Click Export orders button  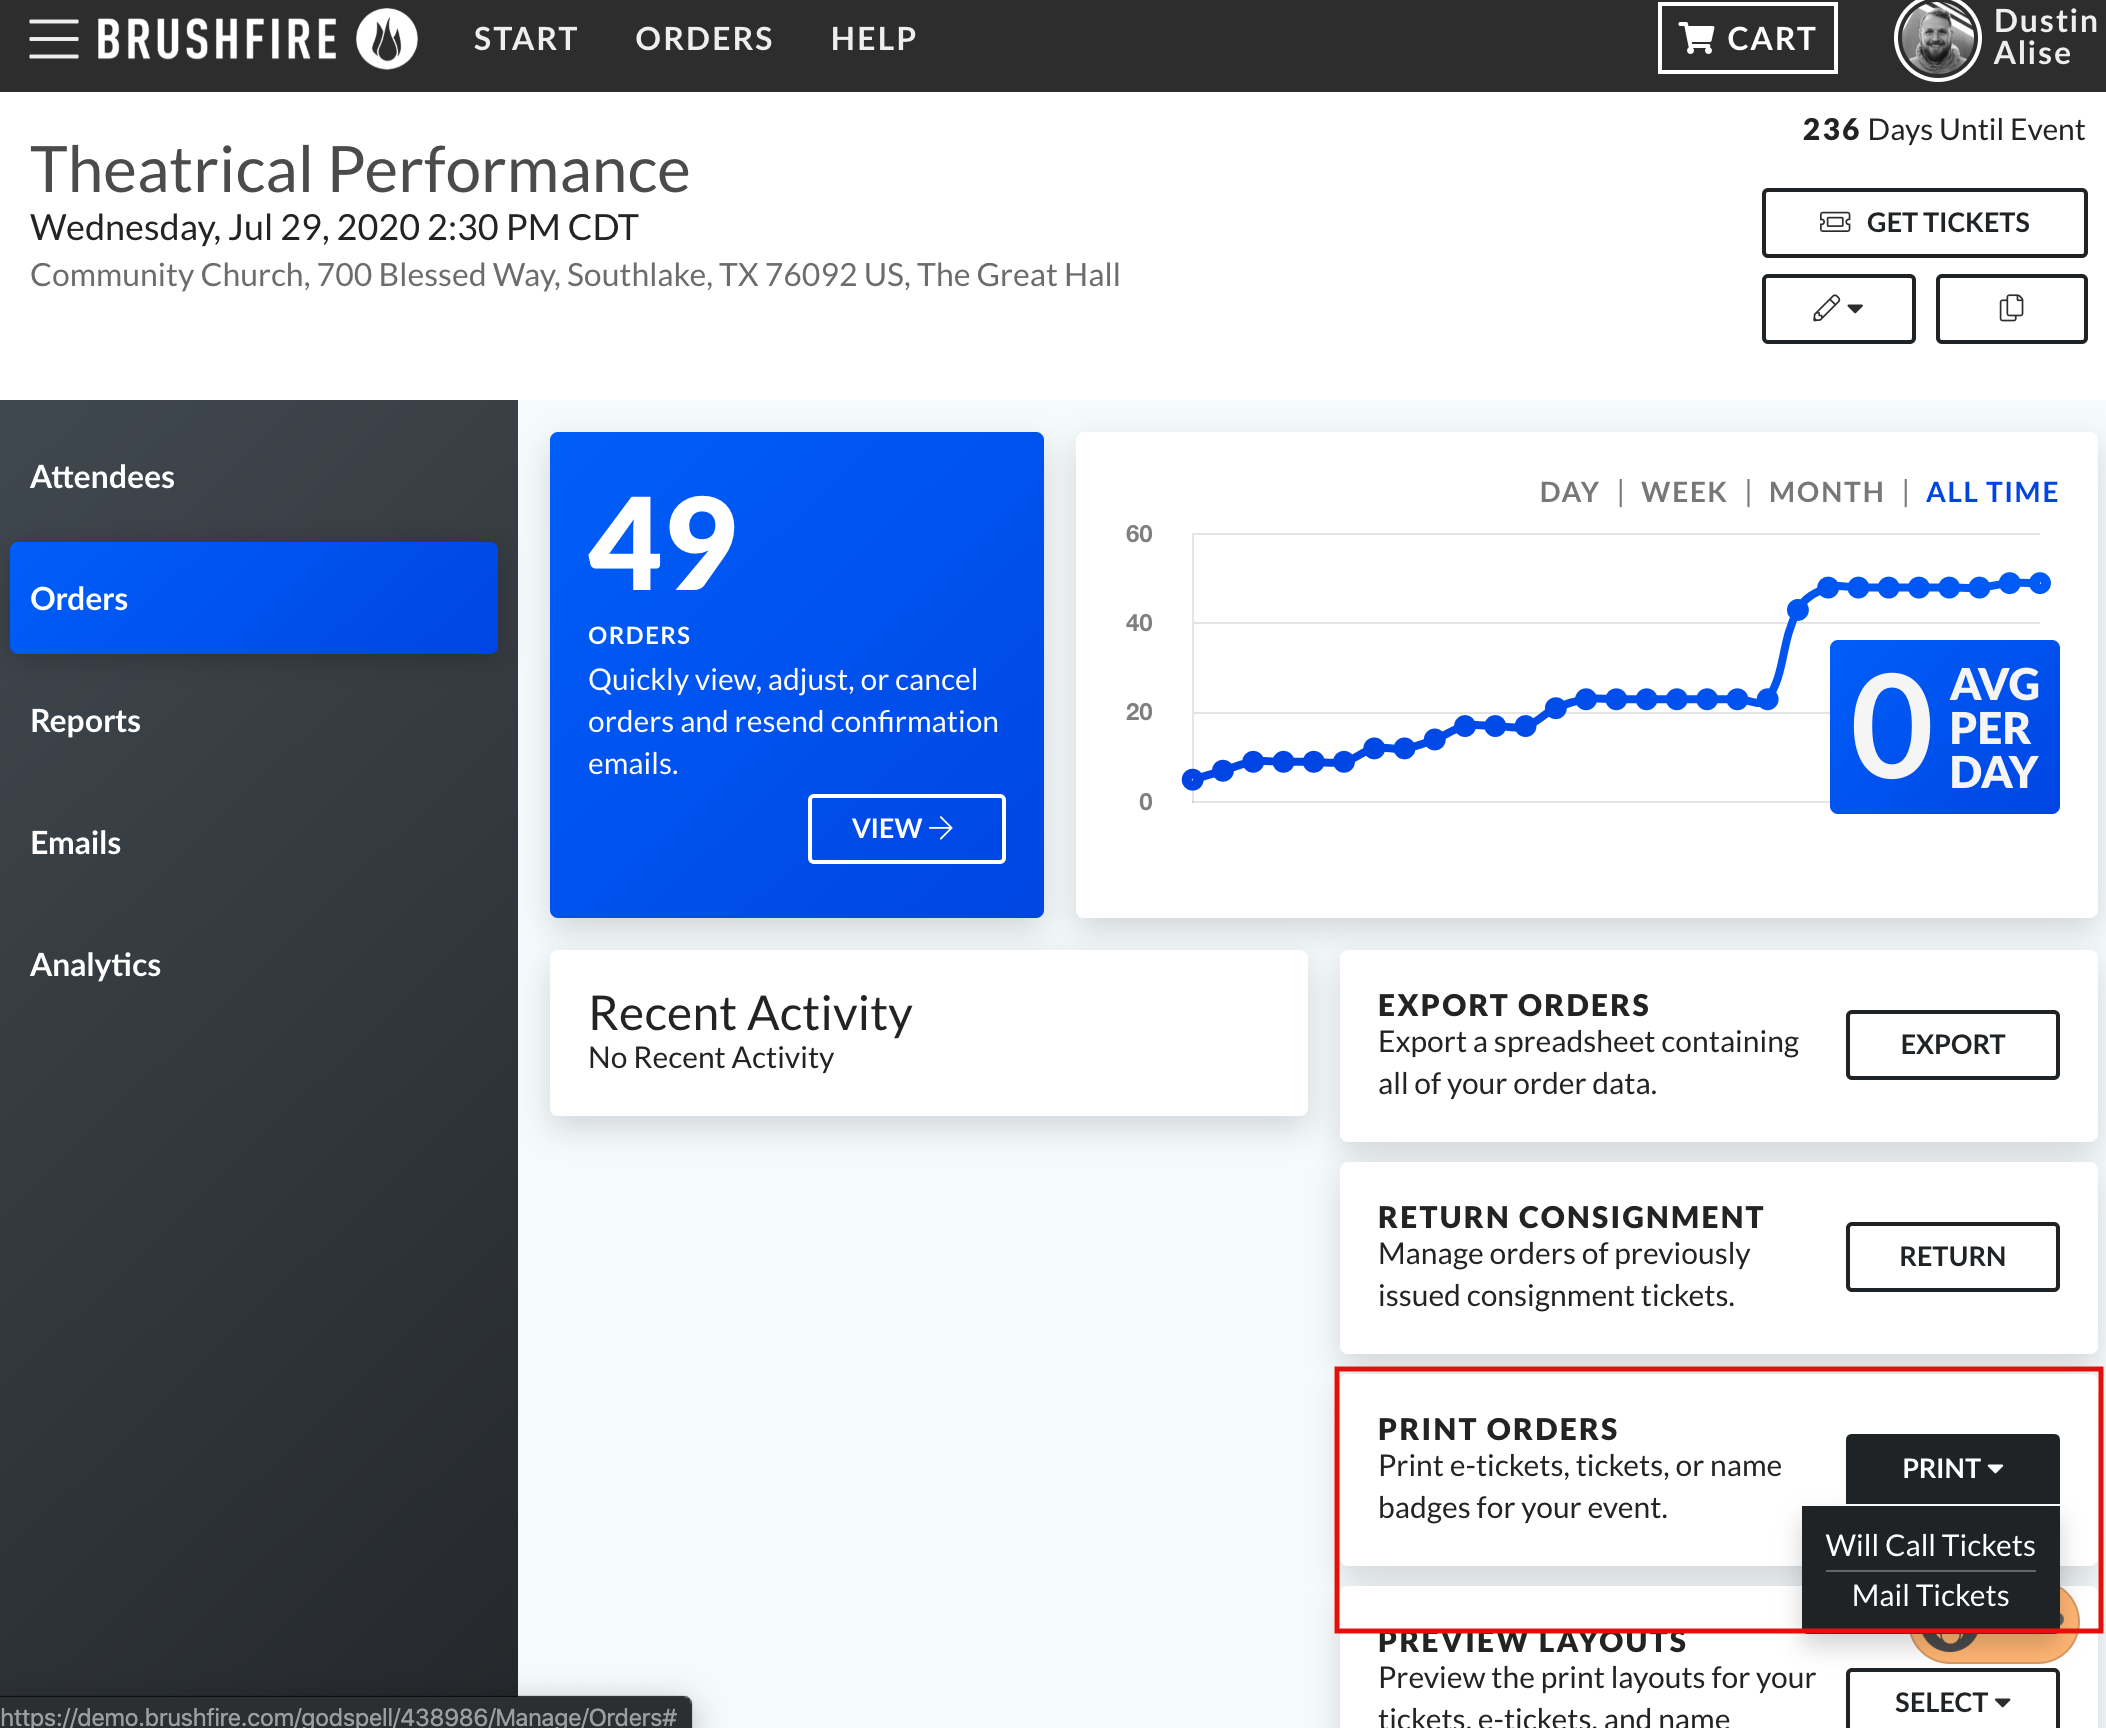1951,1044
